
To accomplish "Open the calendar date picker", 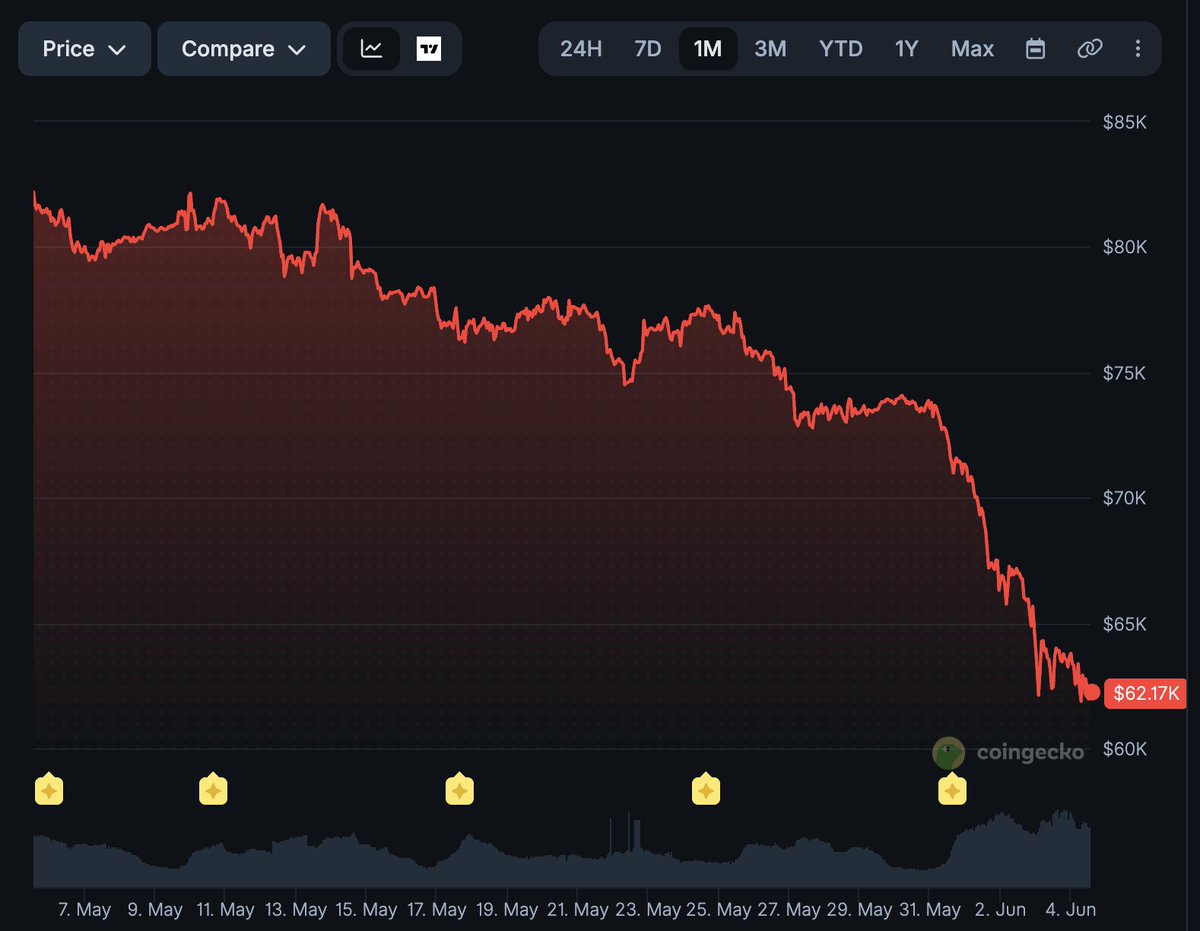I will point(1036,49).
